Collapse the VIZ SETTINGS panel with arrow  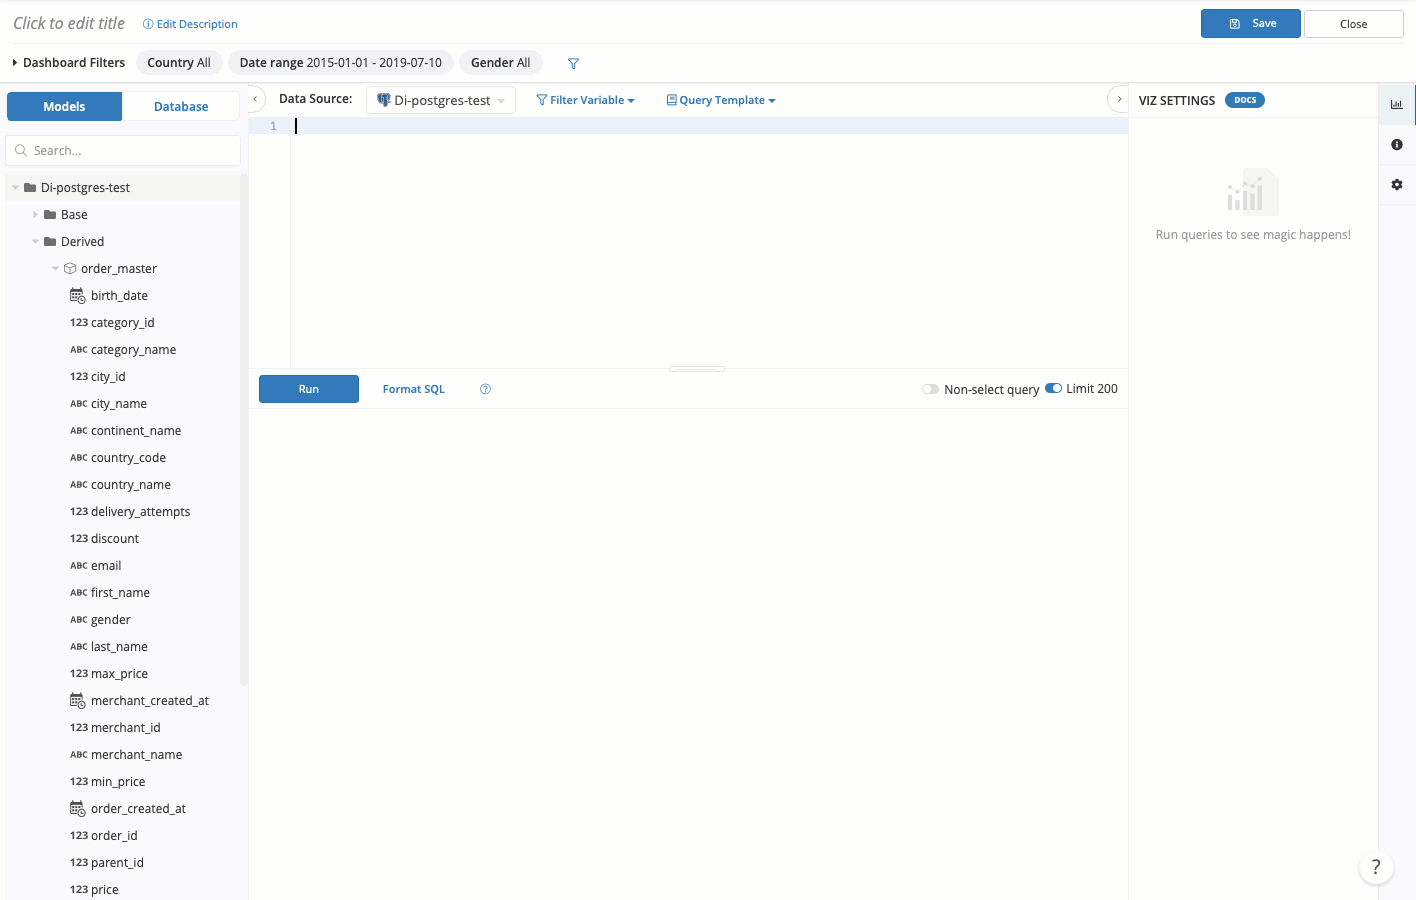(x=1119, y=99)
